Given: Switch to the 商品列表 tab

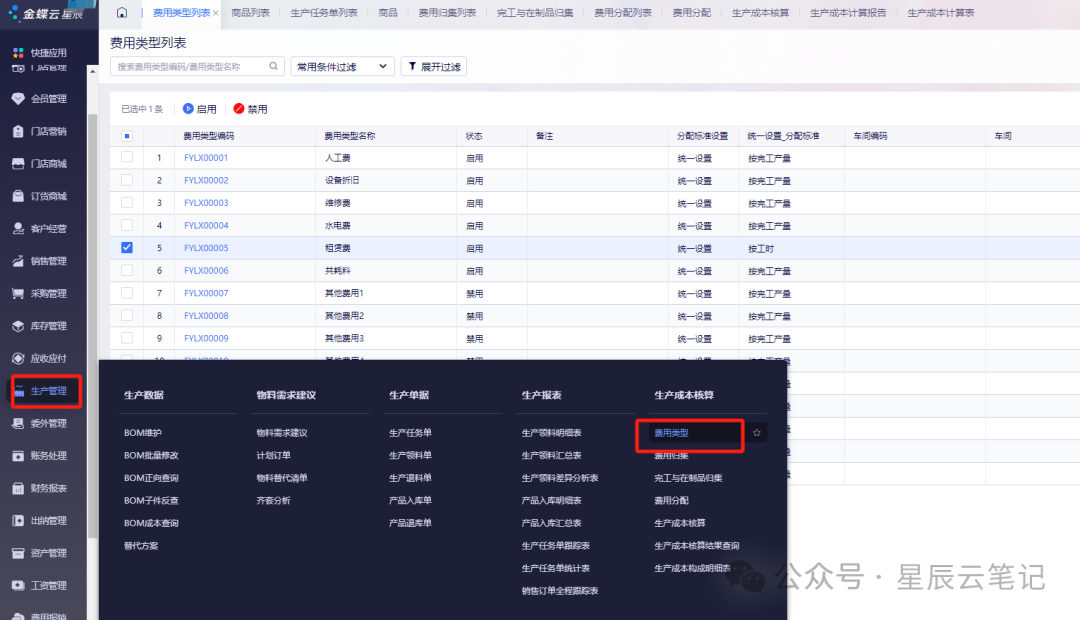Looking at the screenshot, I should coord(250,12).
